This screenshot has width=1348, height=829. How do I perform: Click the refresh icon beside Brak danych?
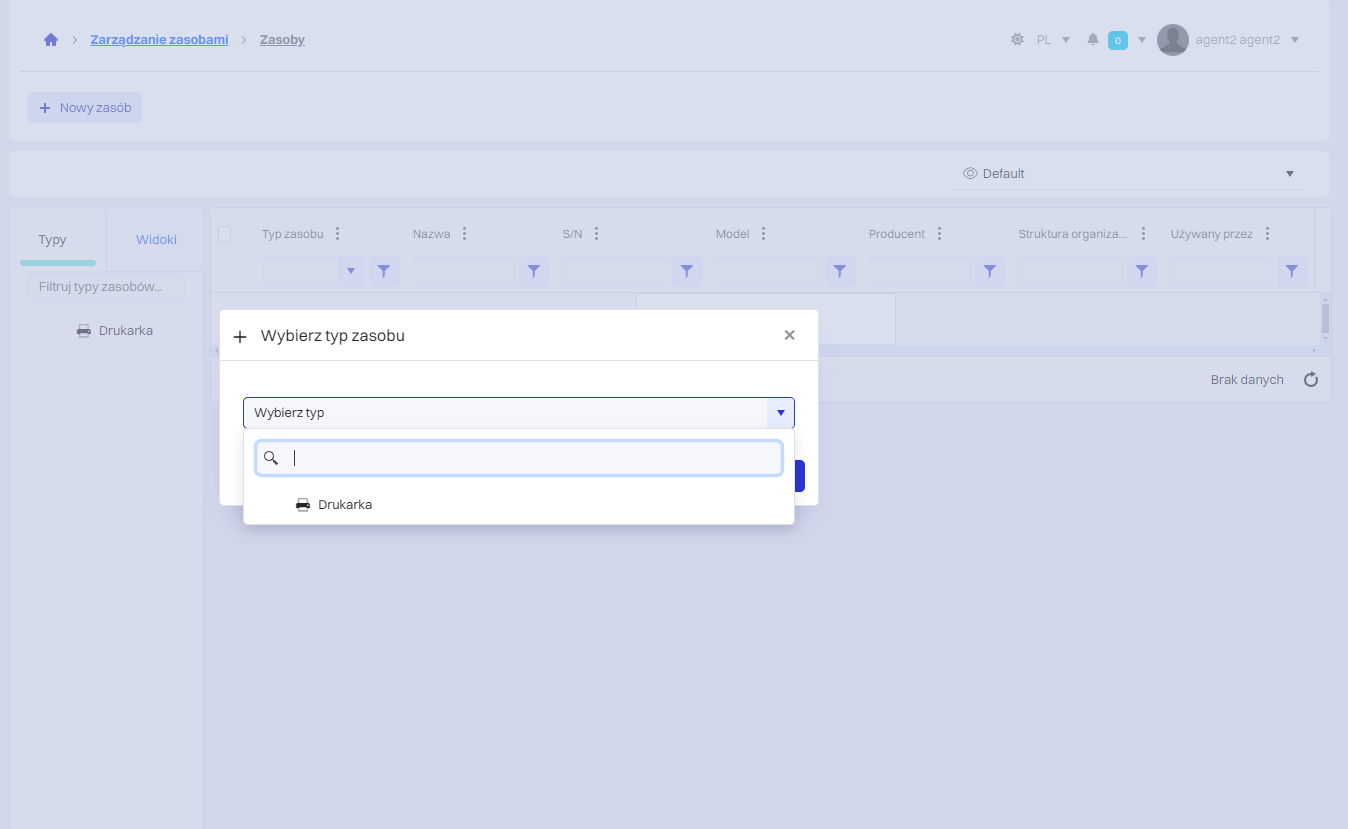click(1311, 380)
